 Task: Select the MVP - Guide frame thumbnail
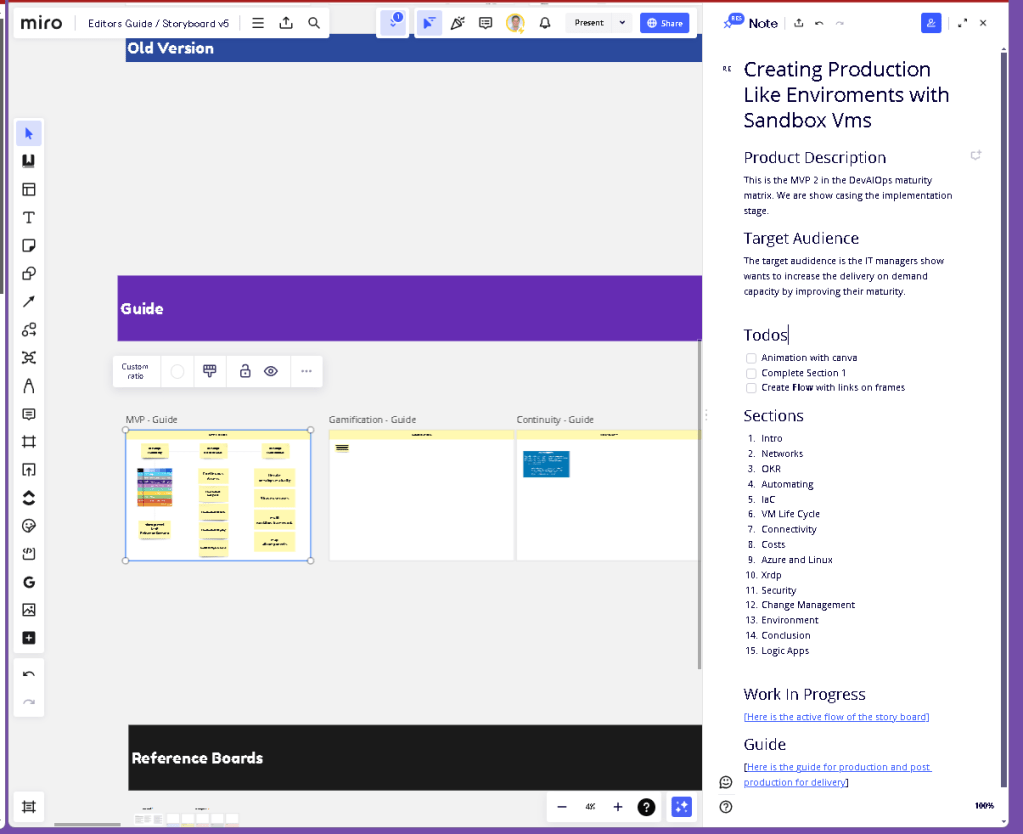218,495
